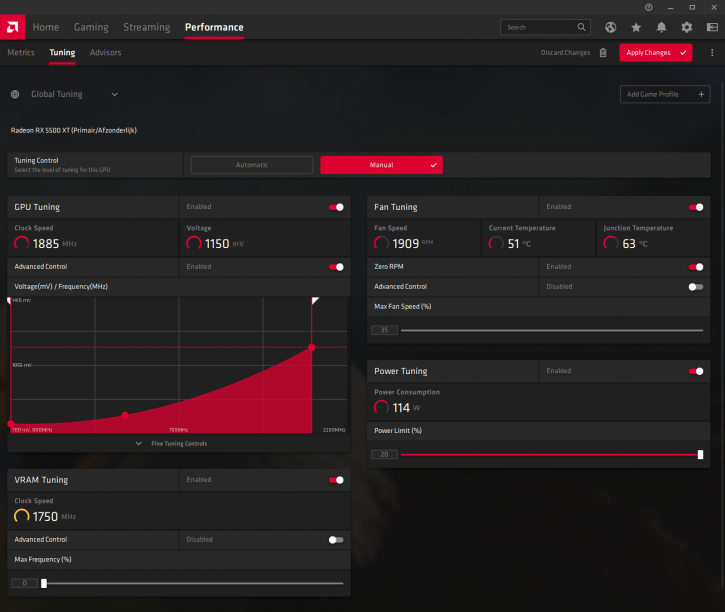Click the help icon in the title bar
The height and width of the screenshot is (612, 725).
pos(649,7)
